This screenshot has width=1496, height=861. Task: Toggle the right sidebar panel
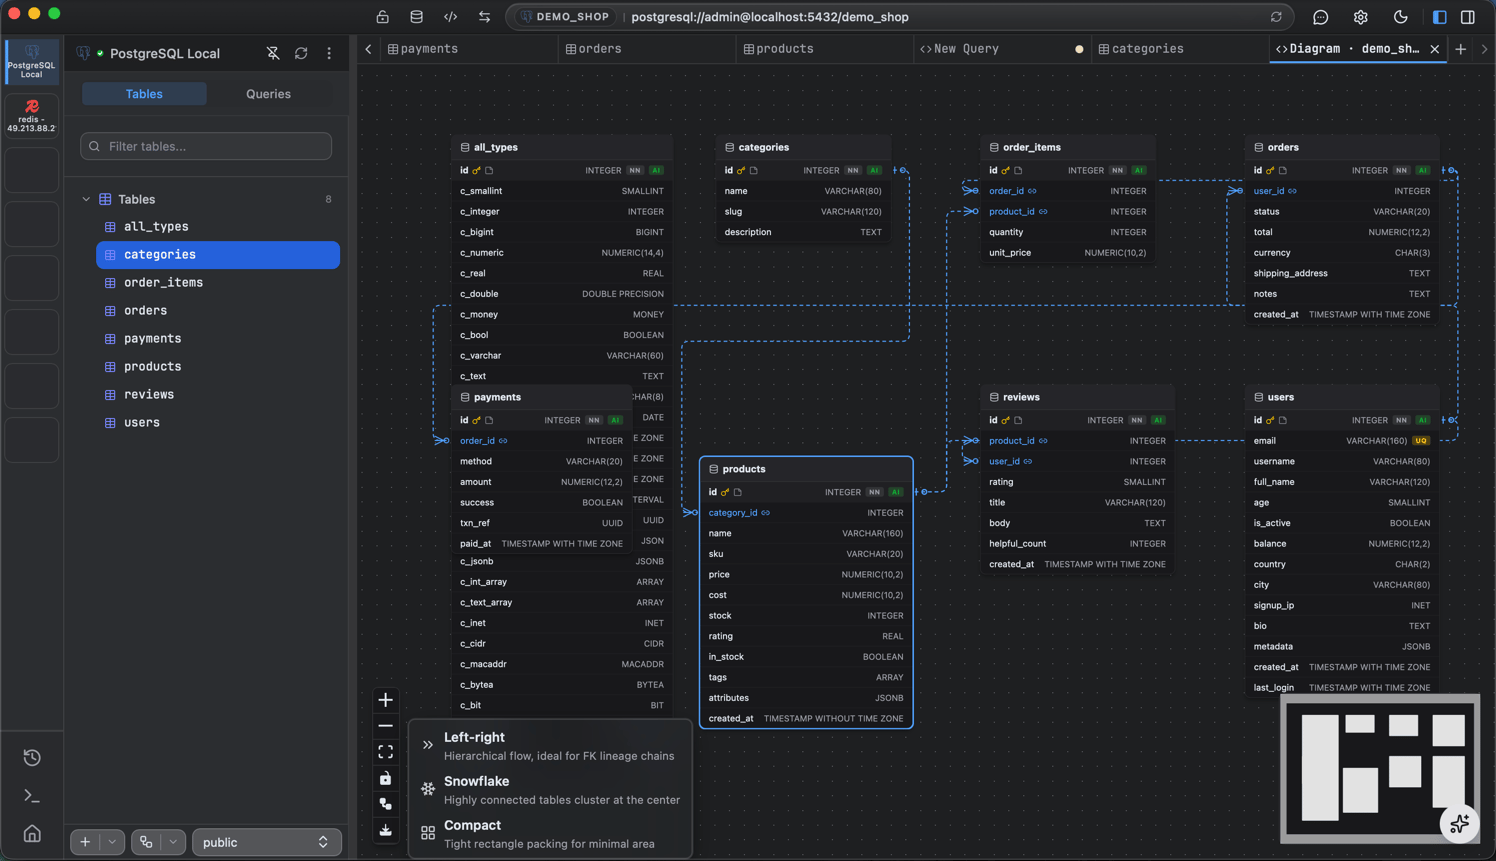pos(1468,17)
